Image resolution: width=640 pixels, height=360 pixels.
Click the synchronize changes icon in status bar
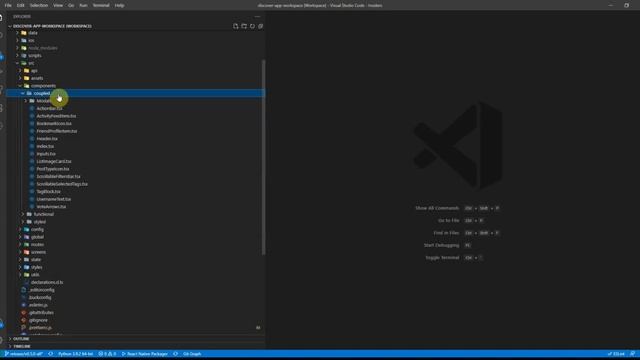pos(51,354)
